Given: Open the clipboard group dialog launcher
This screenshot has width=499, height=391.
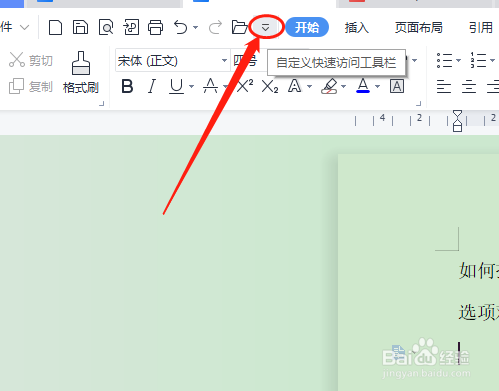Looking at the screenshot, I should pos(102,104).
